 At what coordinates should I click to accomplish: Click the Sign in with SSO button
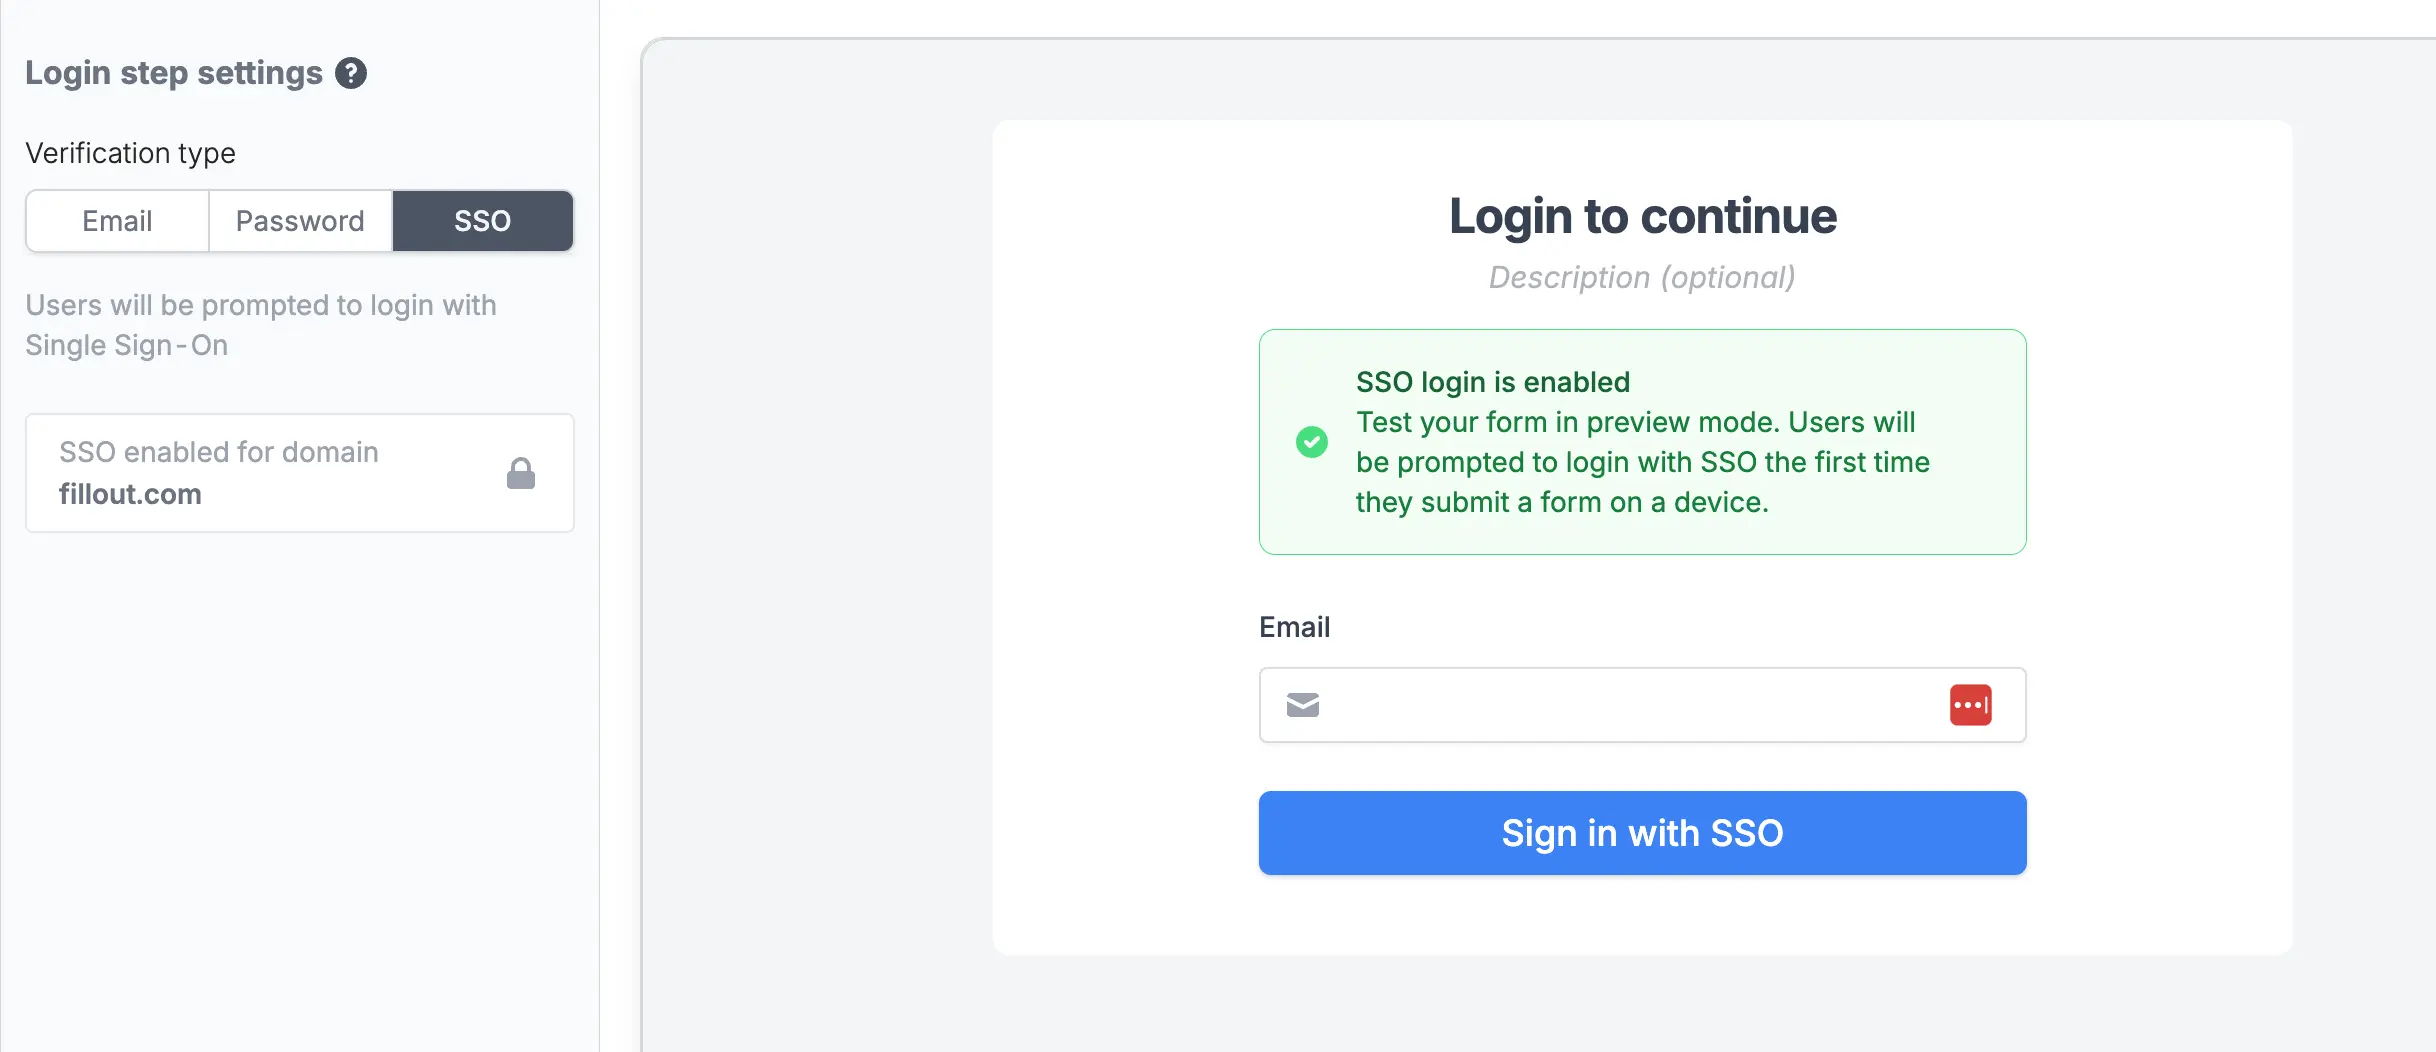[x=1643, y=833]
